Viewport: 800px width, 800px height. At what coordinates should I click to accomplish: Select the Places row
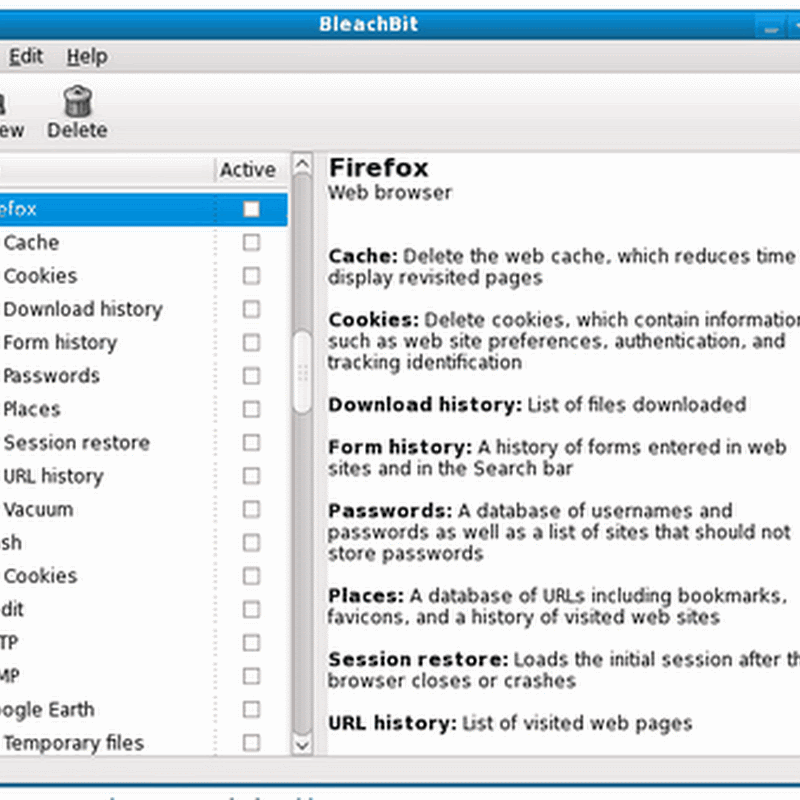144,409
